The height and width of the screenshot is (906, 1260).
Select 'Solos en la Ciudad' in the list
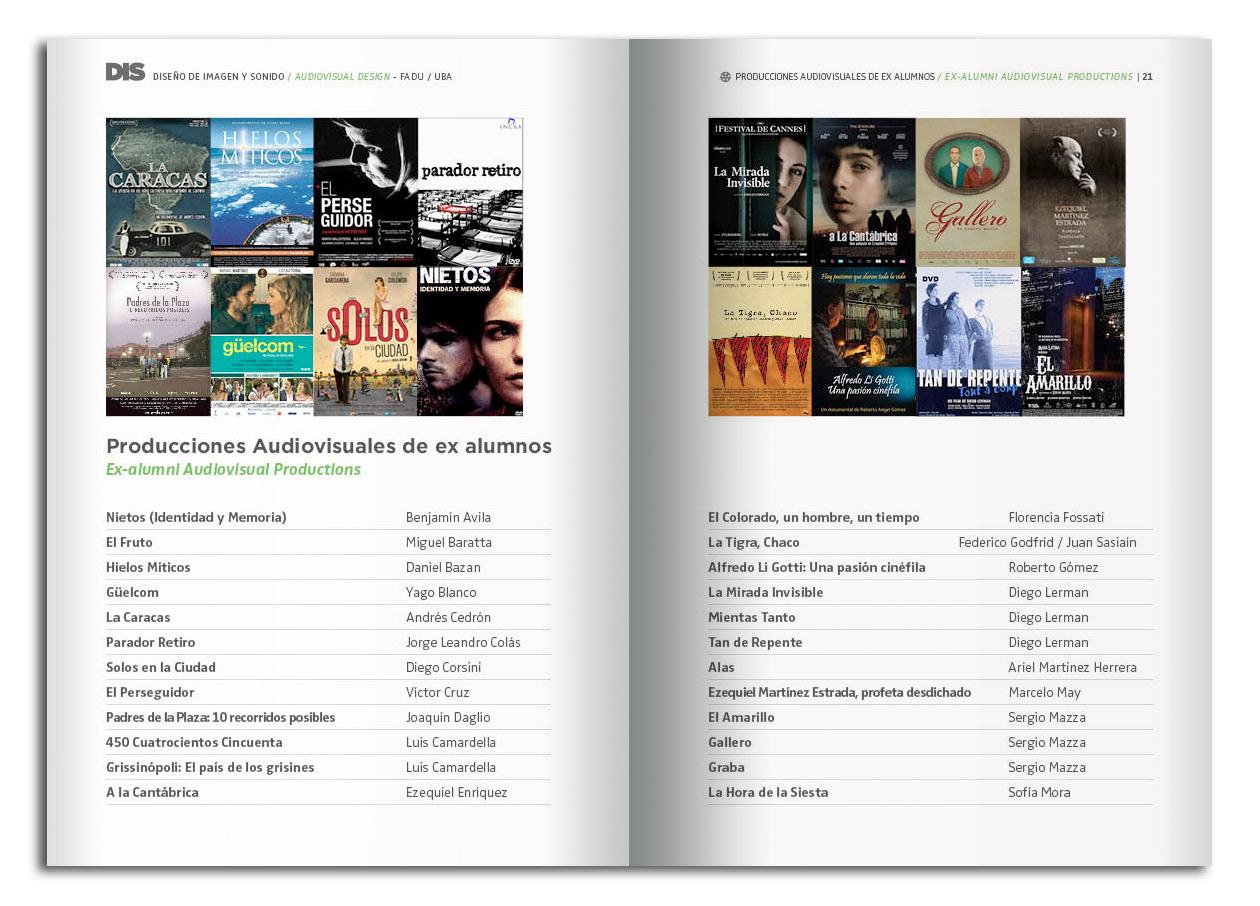(161, 667)
